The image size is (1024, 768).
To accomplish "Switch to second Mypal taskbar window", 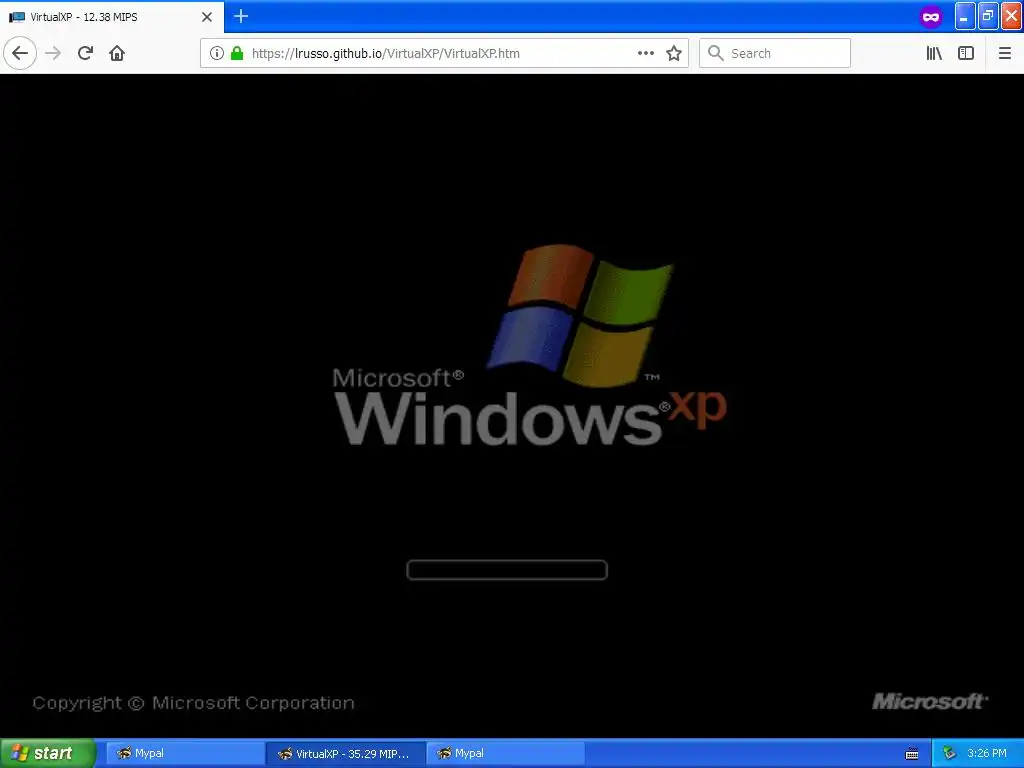I will [505, 753].
